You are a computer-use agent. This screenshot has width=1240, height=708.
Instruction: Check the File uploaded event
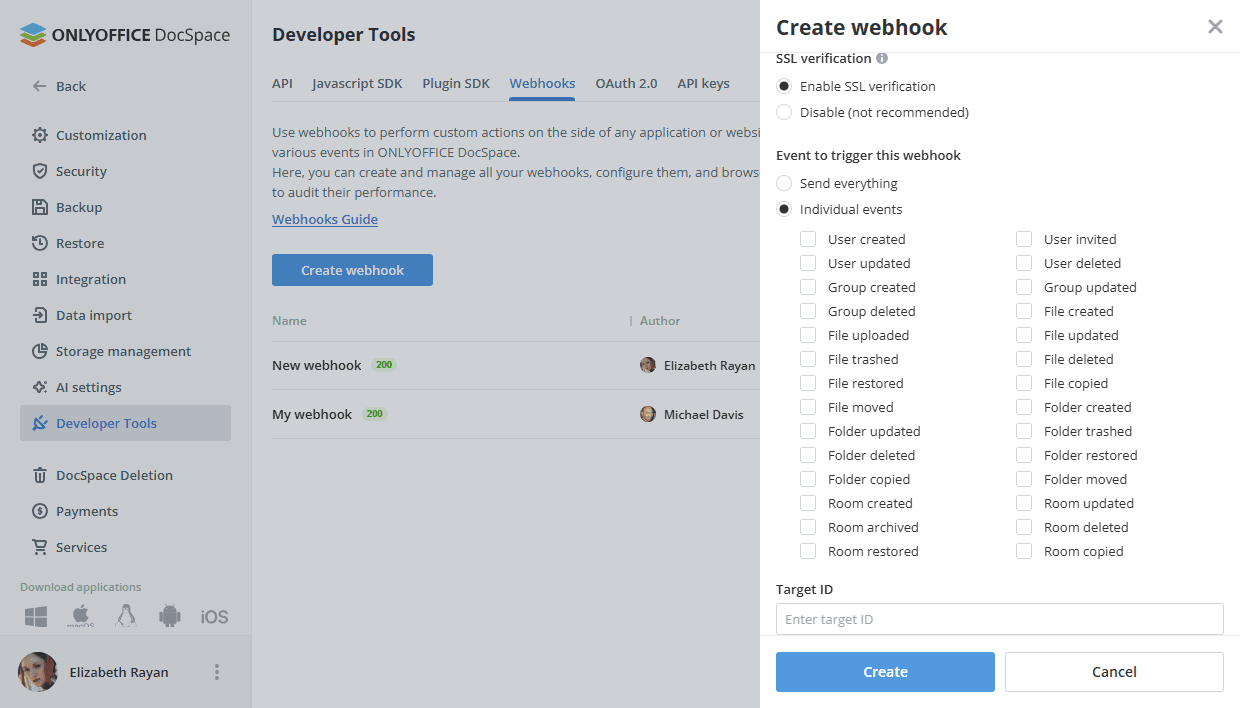coord(807,335)
